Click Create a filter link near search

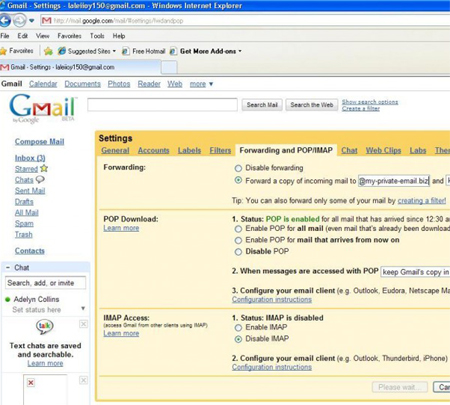(361, 108)
